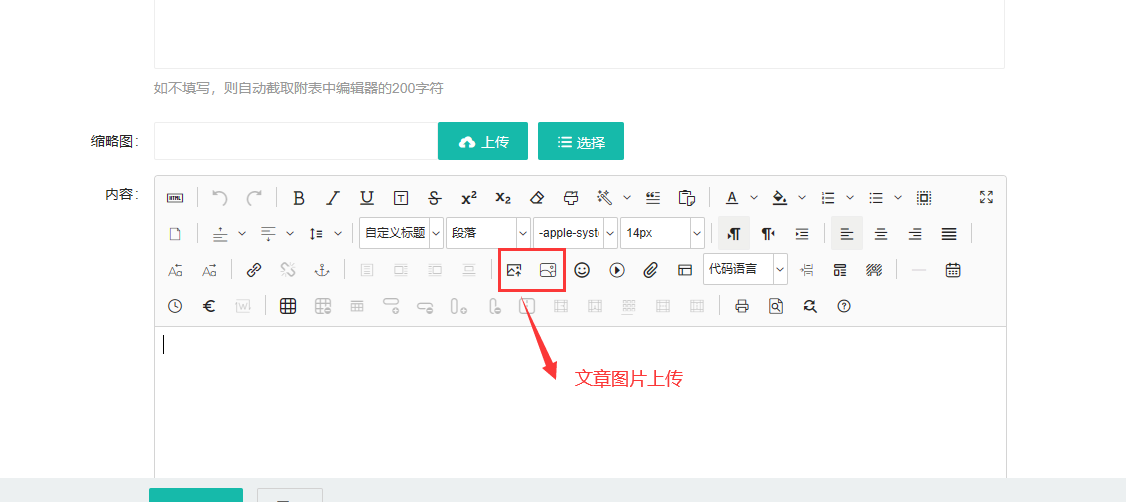Insert a blockquote
This screenshot has height=502, width=1126.
click(653, 197)
